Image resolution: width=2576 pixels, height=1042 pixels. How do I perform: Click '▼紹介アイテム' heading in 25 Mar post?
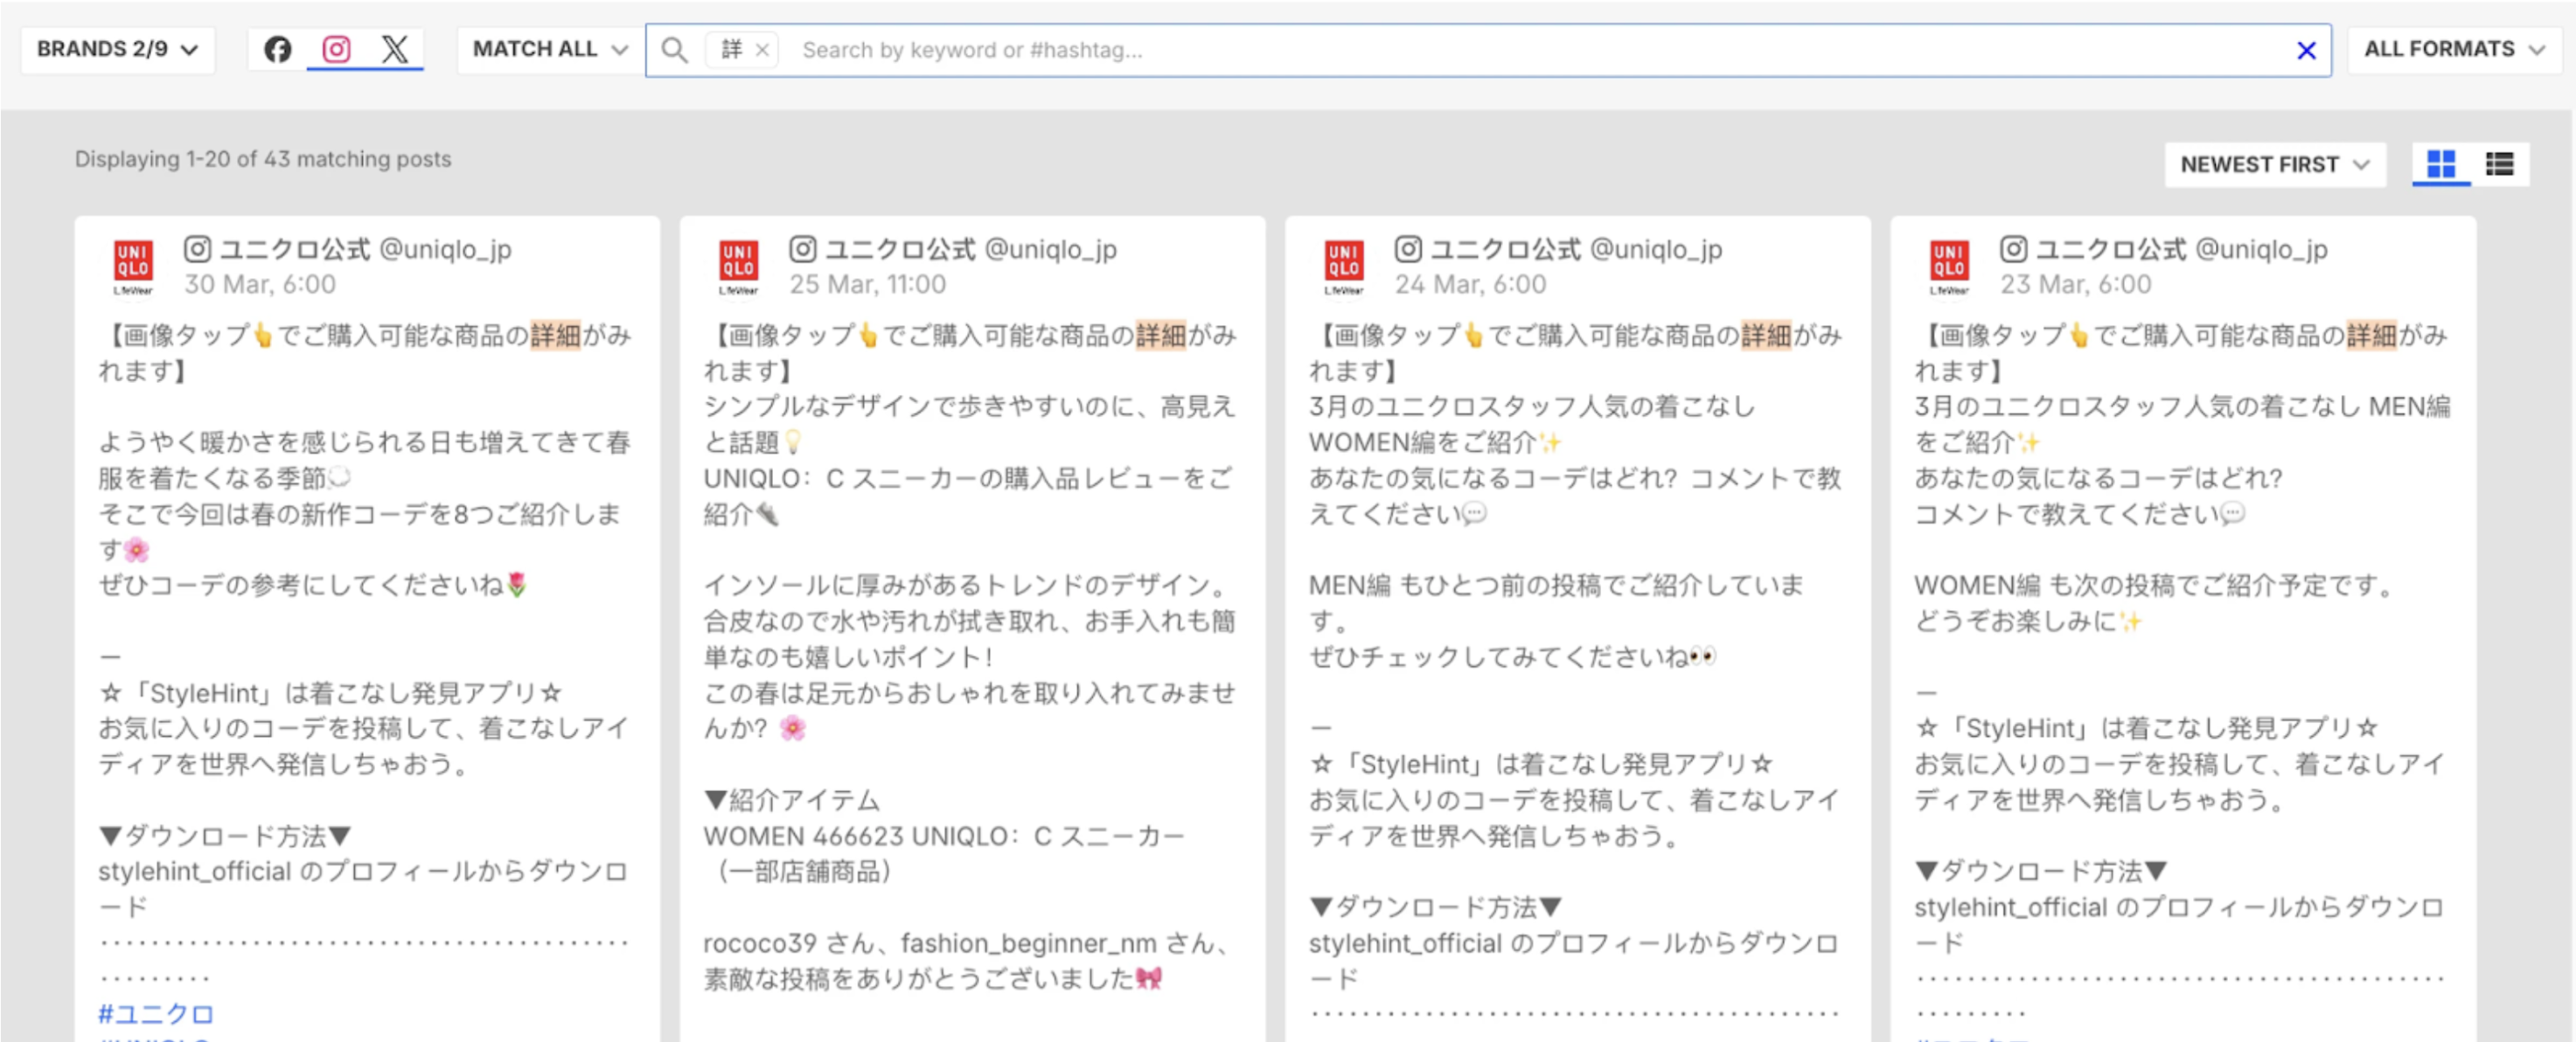pos(792,800)
